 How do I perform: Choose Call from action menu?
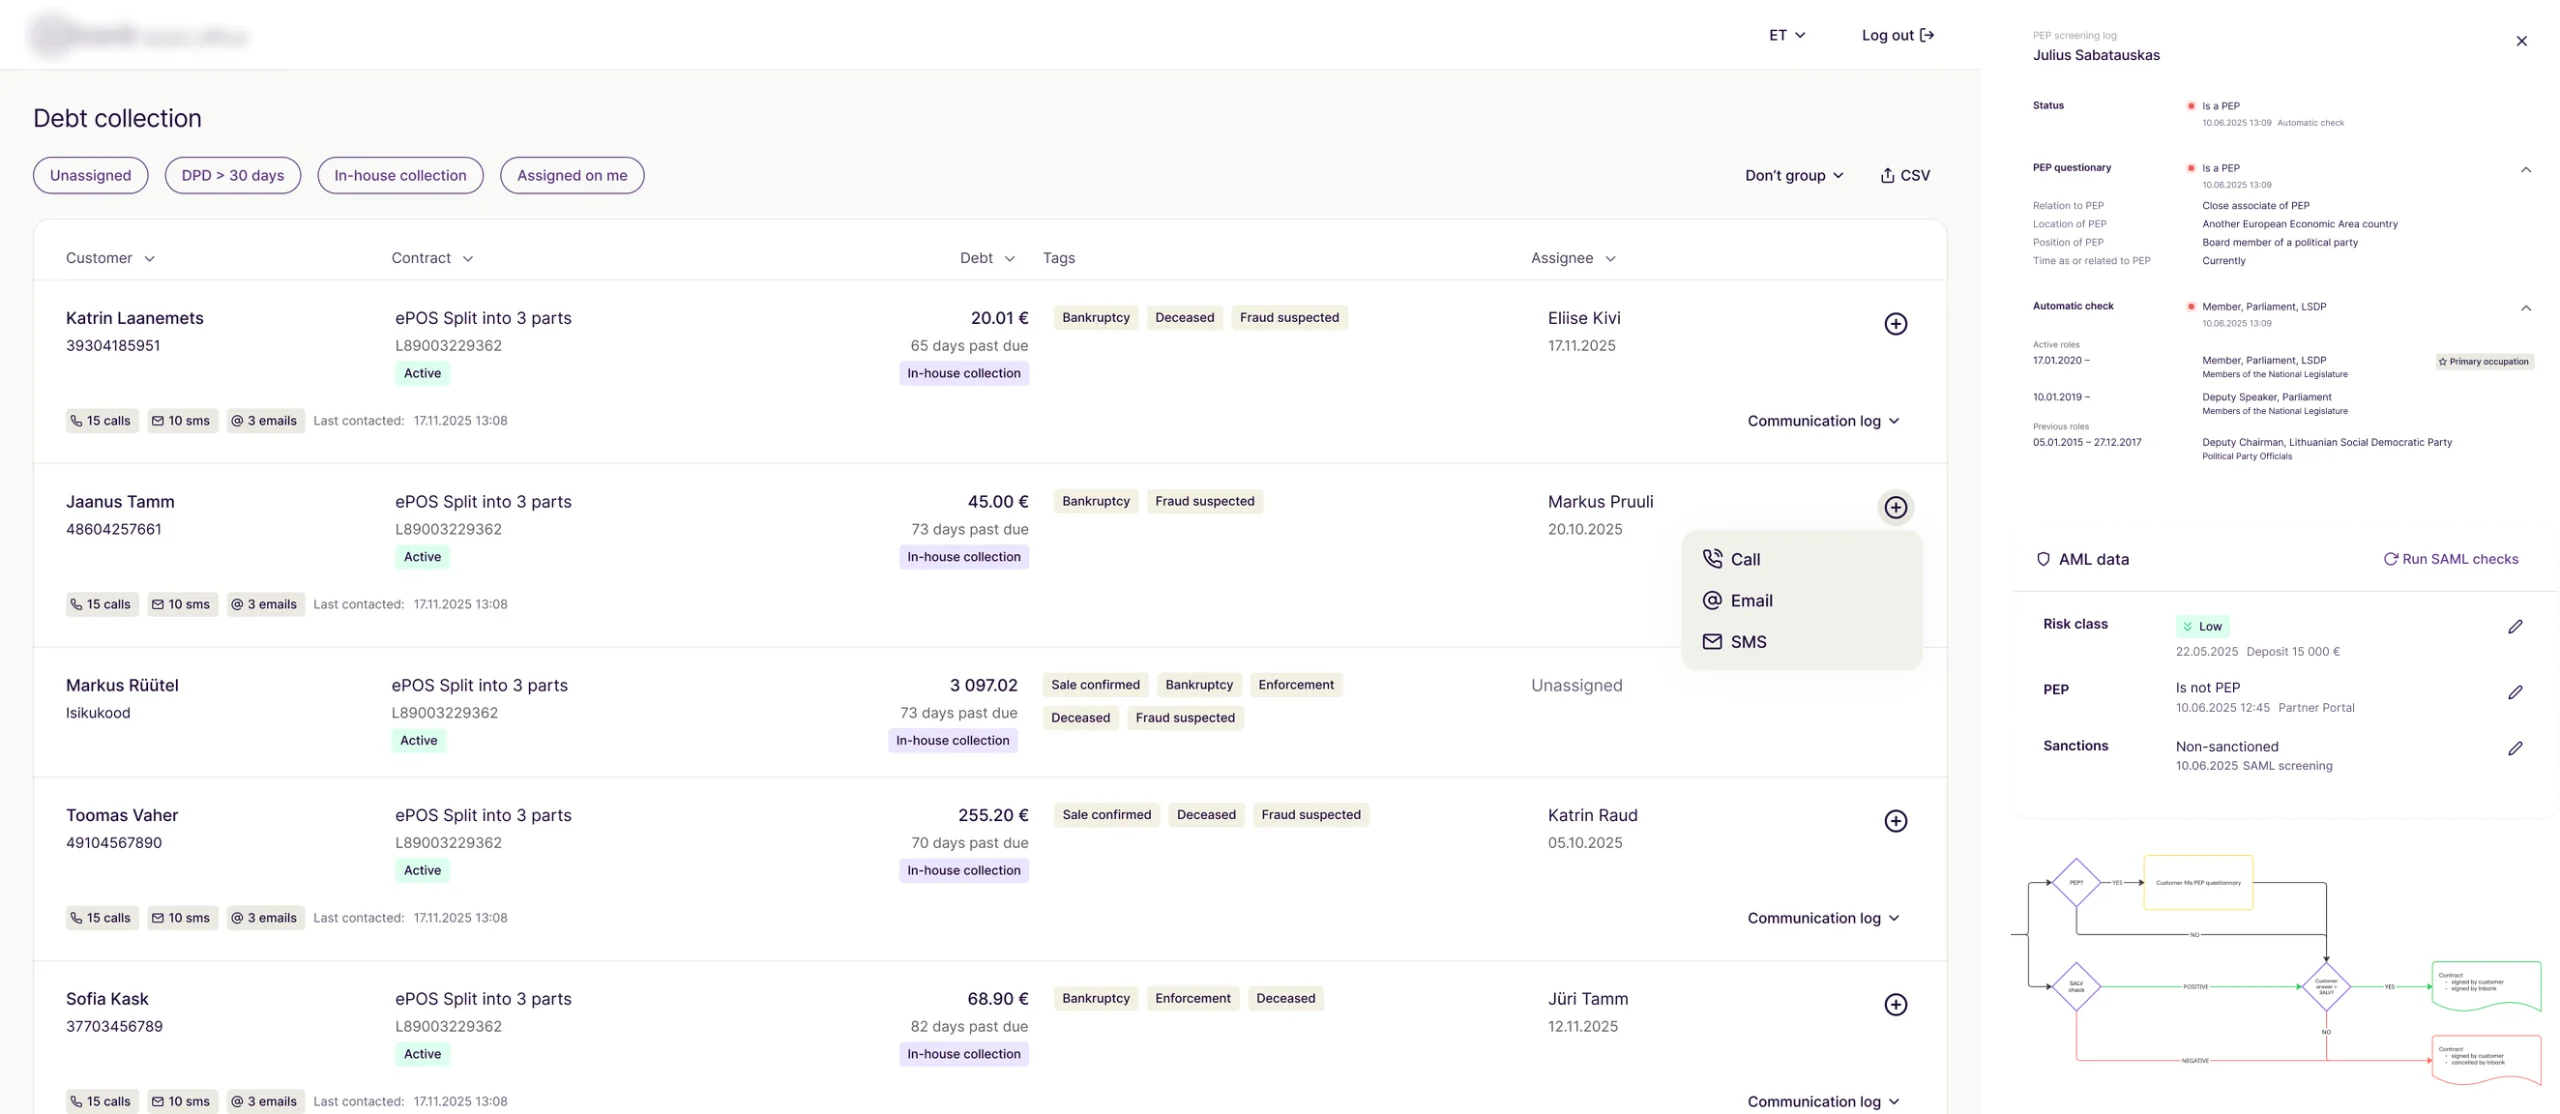click(x=1801, y=559)
